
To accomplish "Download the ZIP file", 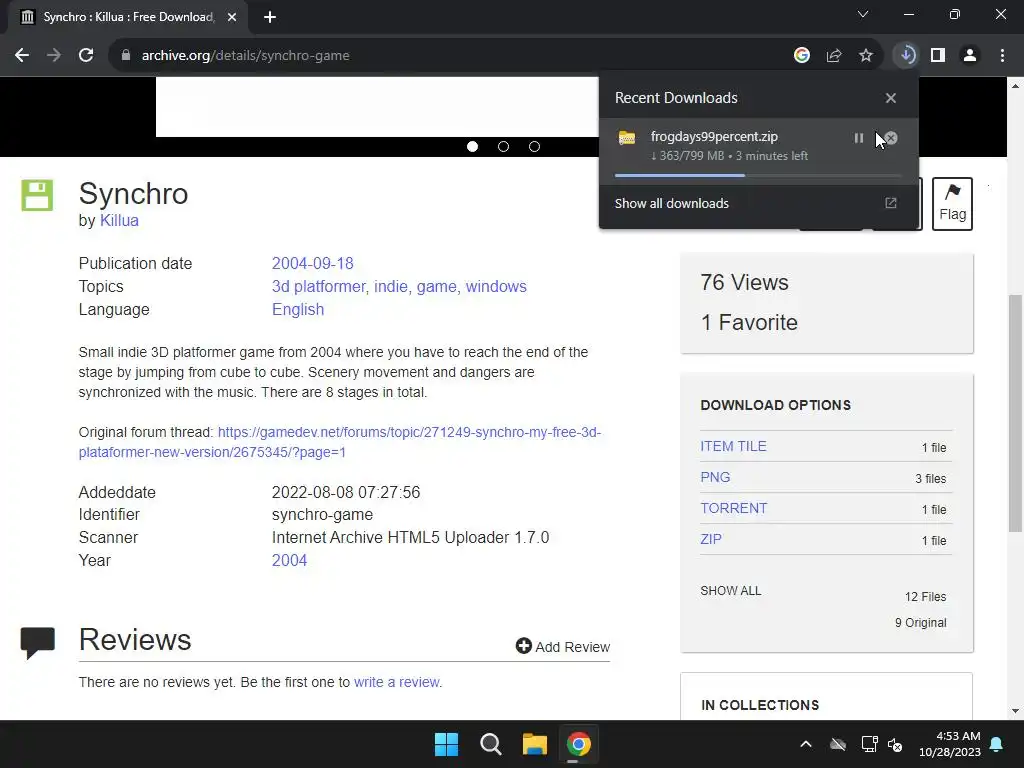I will coord(711,539).
